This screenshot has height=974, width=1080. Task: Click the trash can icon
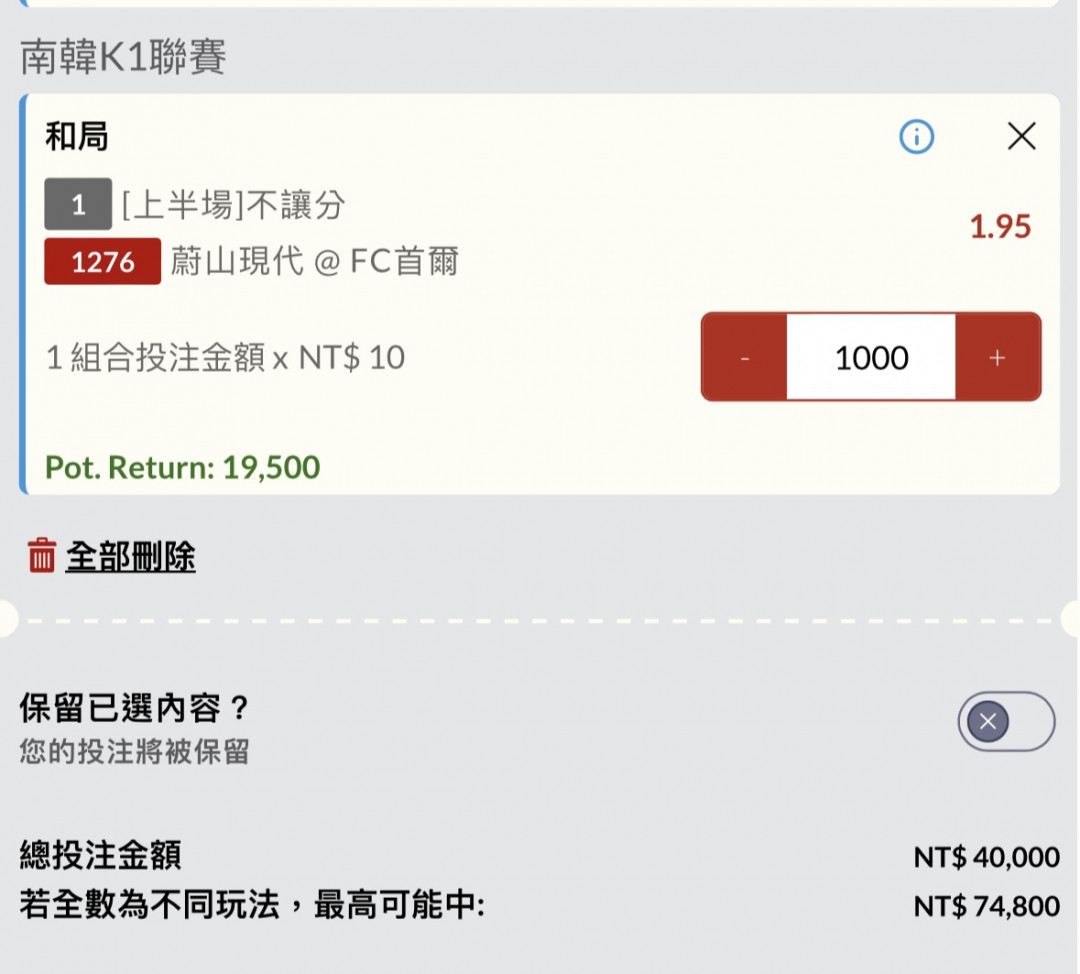[41, 555]
